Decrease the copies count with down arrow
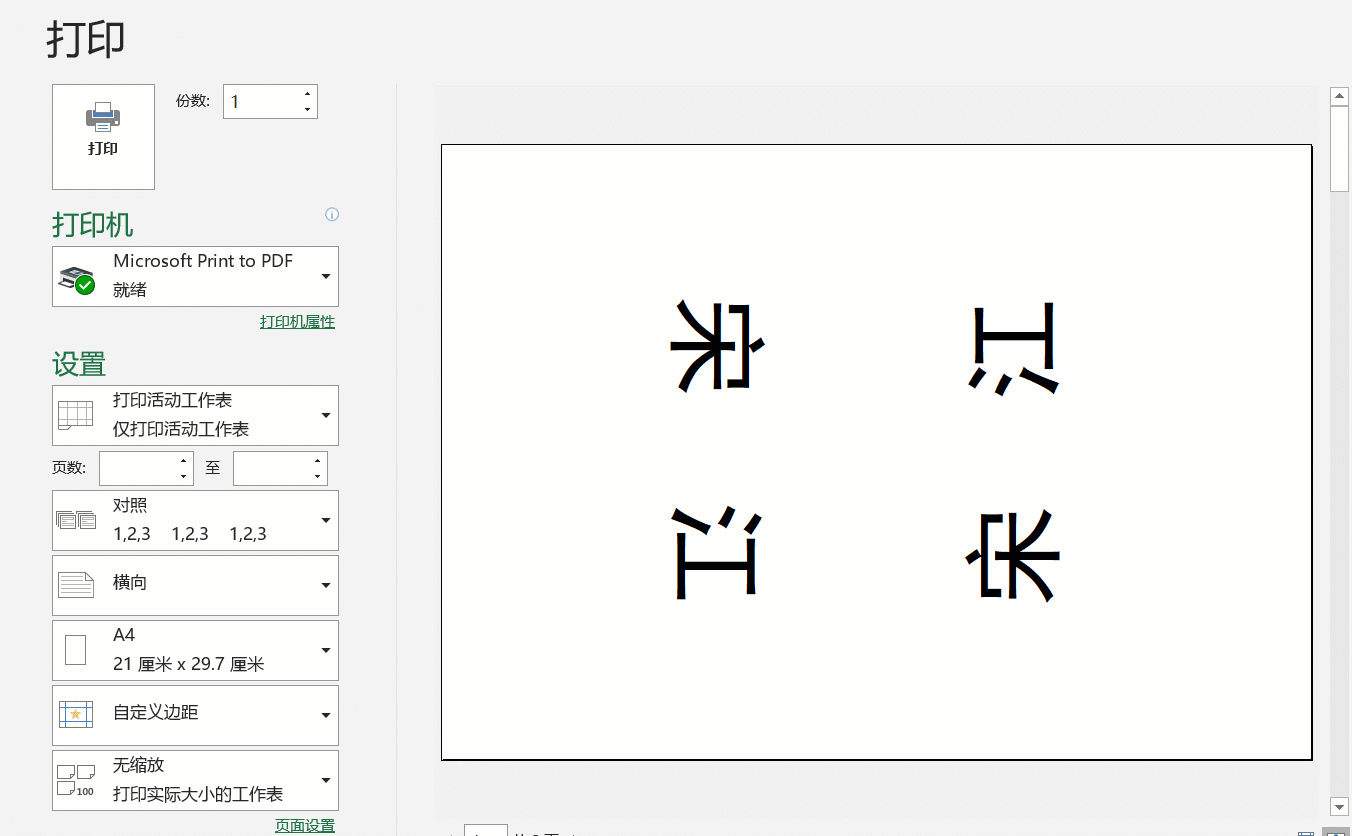Screen dimensions: 1352x836 point(307,109)
